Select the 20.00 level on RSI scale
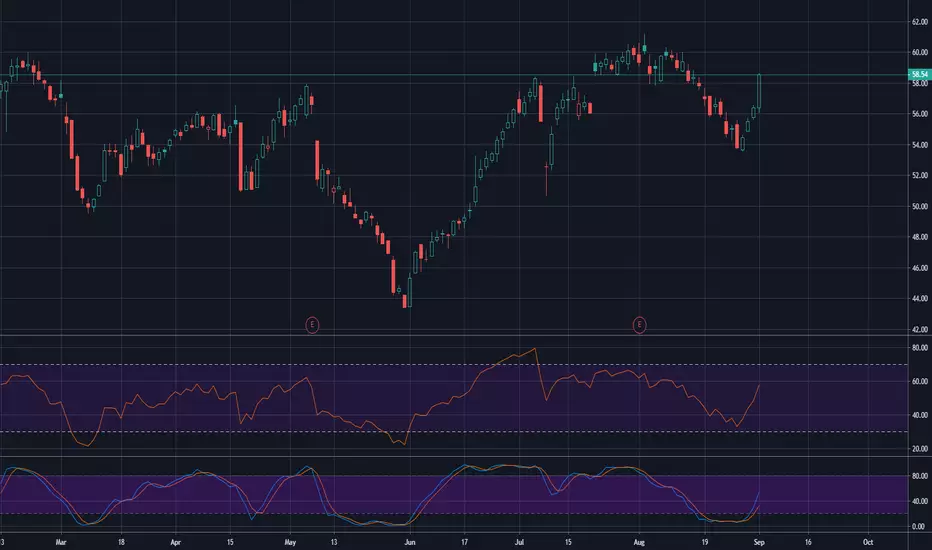This screenshot has width=932, height=550. 920,449
